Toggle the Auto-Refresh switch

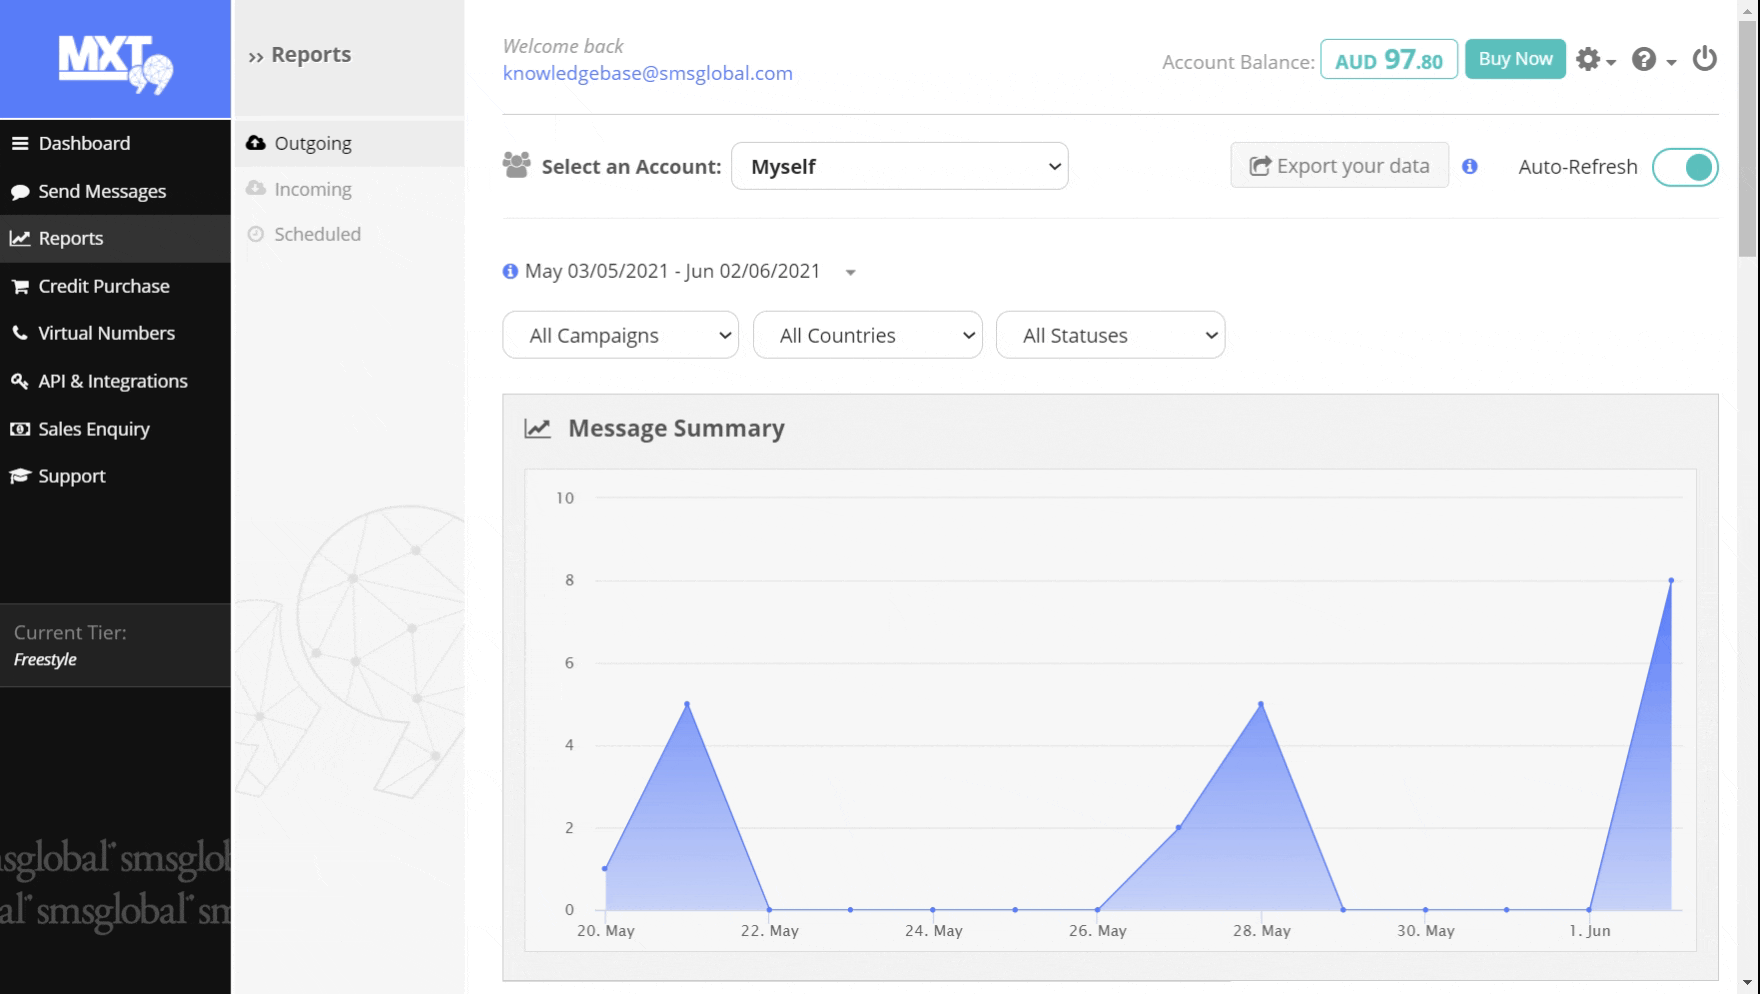[x=1684, y=167]
